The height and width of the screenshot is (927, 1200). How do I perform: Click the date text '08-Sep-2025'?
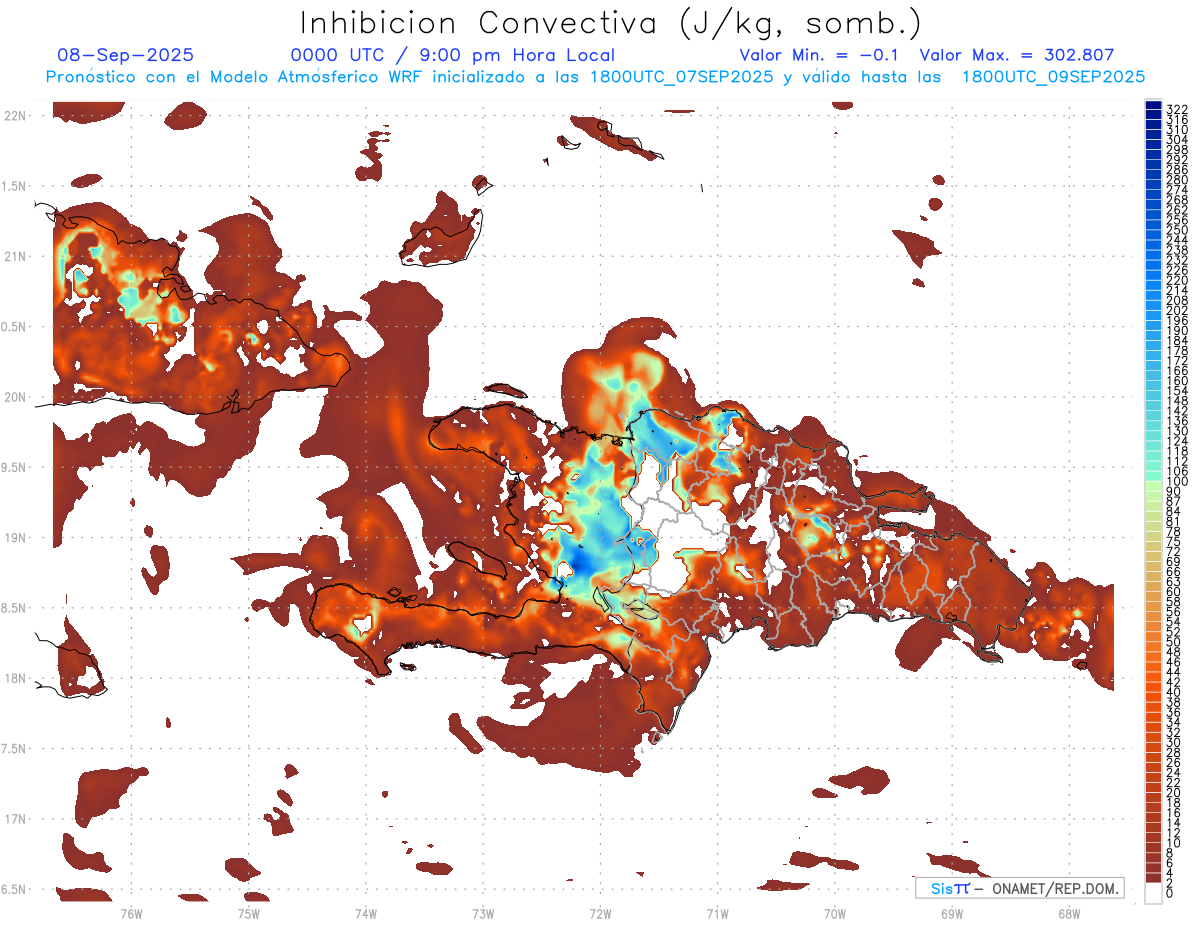[126, 55]
